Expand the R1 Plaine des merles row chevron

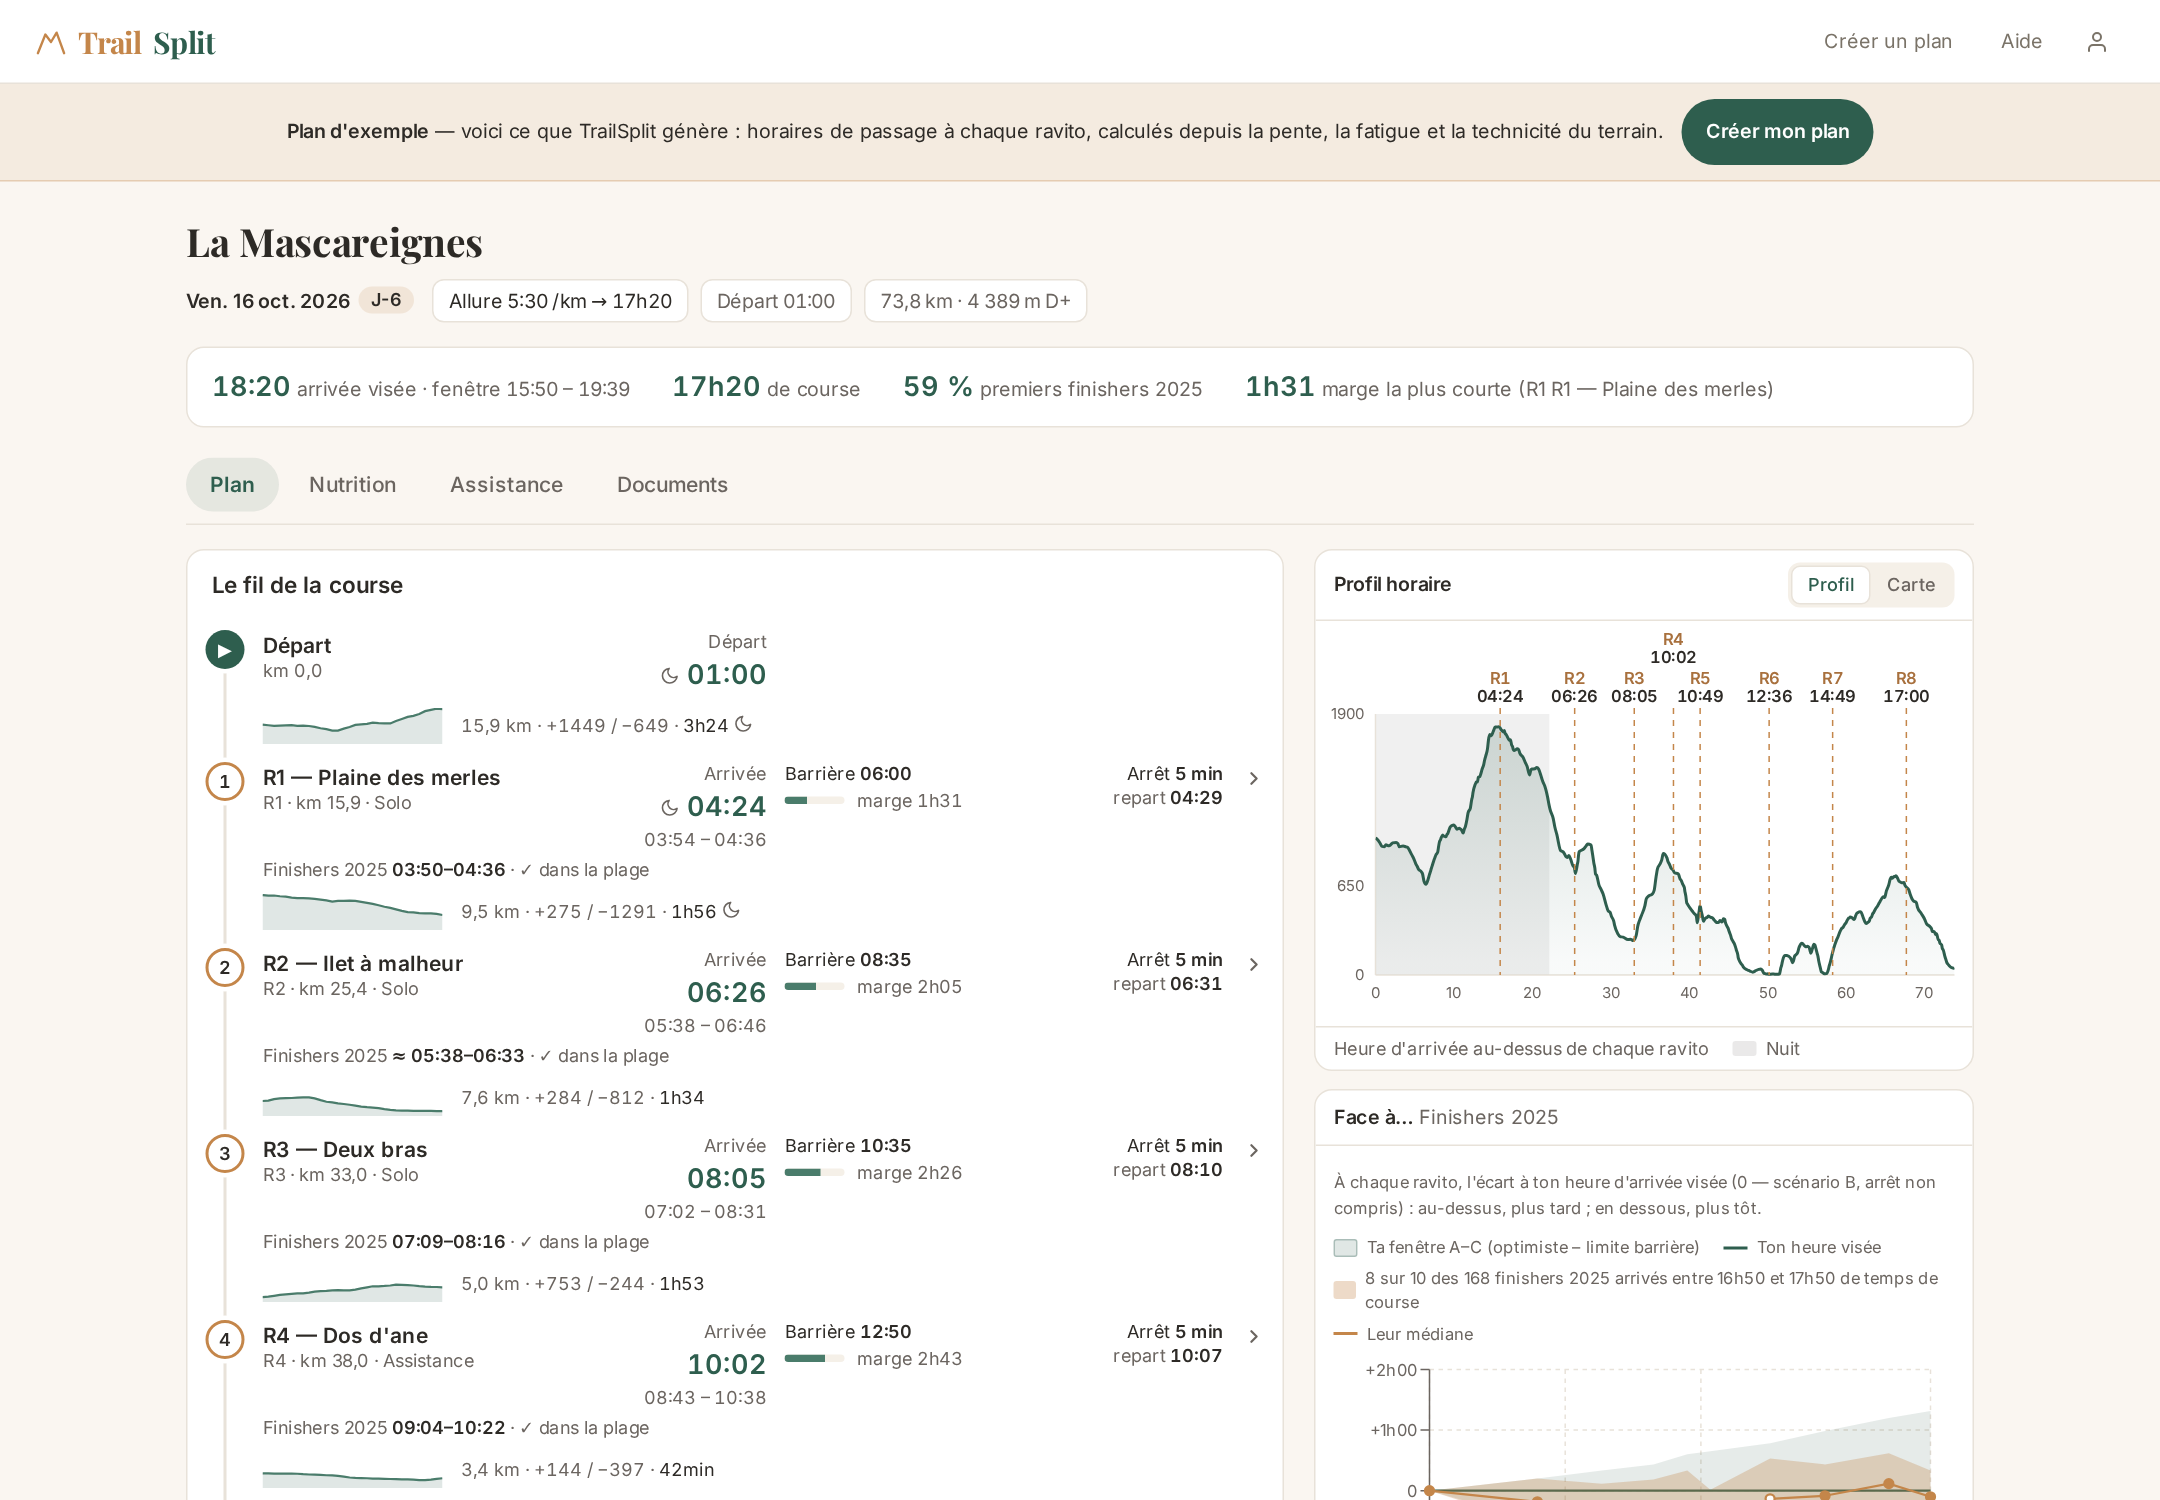1254,778
